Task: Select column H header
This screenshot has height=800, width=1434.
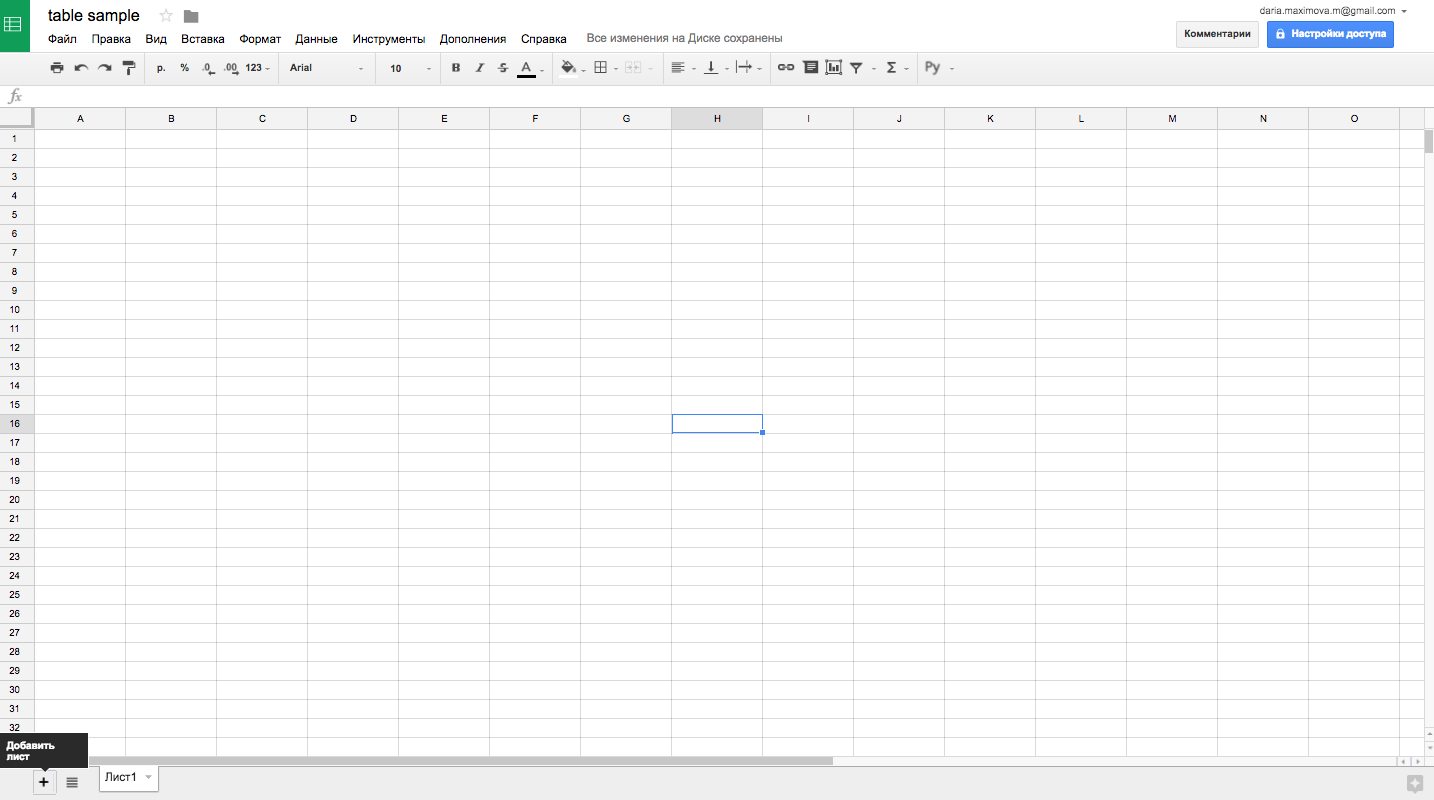Action: (x=717, y=119)
